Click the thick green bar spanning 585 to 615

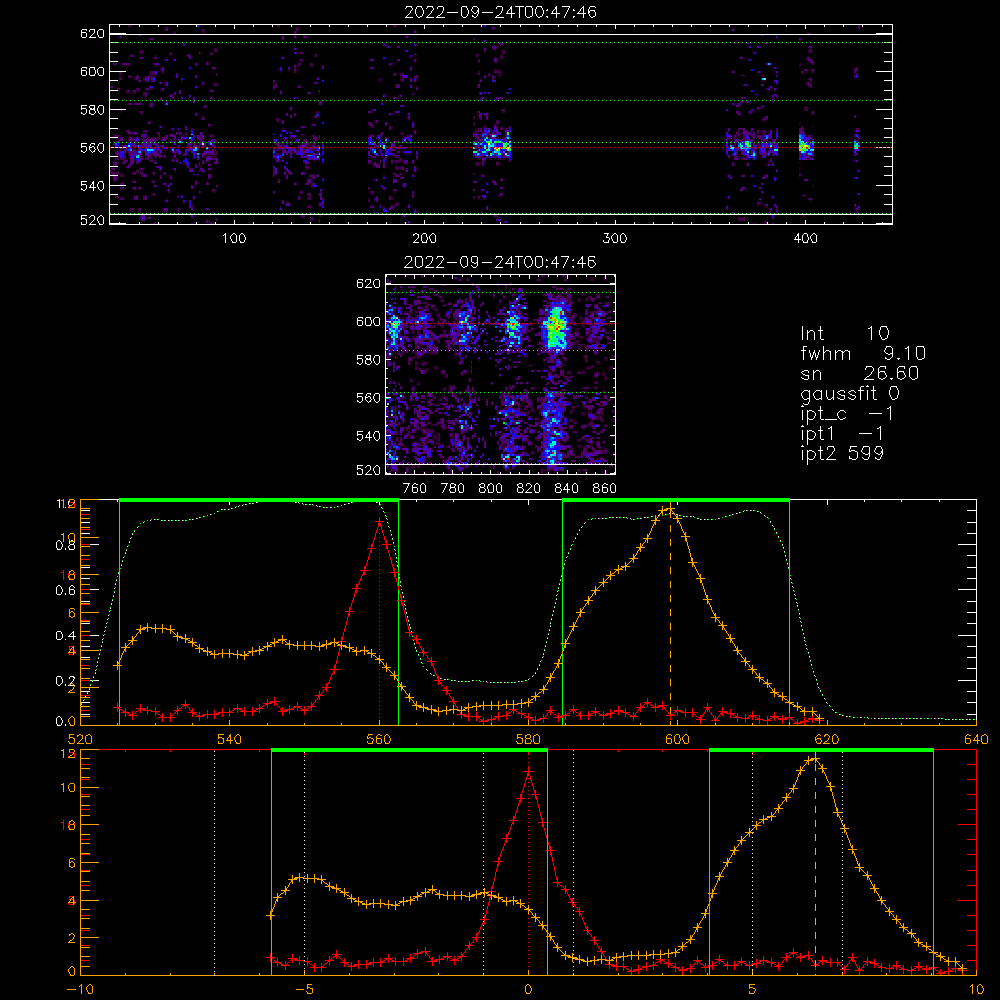676,500
